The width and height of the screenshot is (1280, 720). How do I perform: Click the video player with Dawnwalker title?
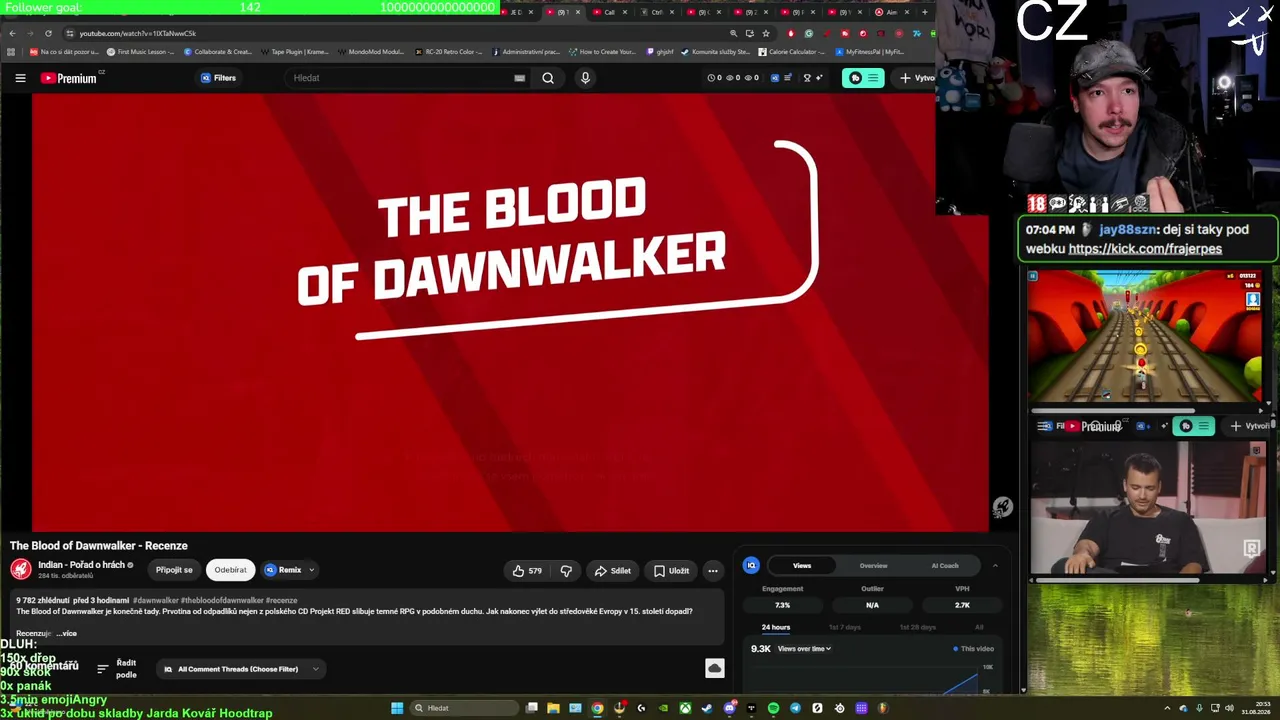point(510,312)
